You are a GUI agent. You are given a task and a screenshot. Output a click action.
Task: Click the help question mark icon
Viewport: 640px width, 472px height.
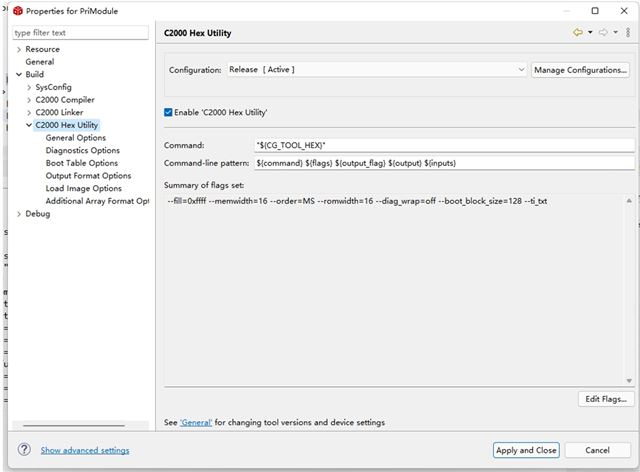[24, 450]
